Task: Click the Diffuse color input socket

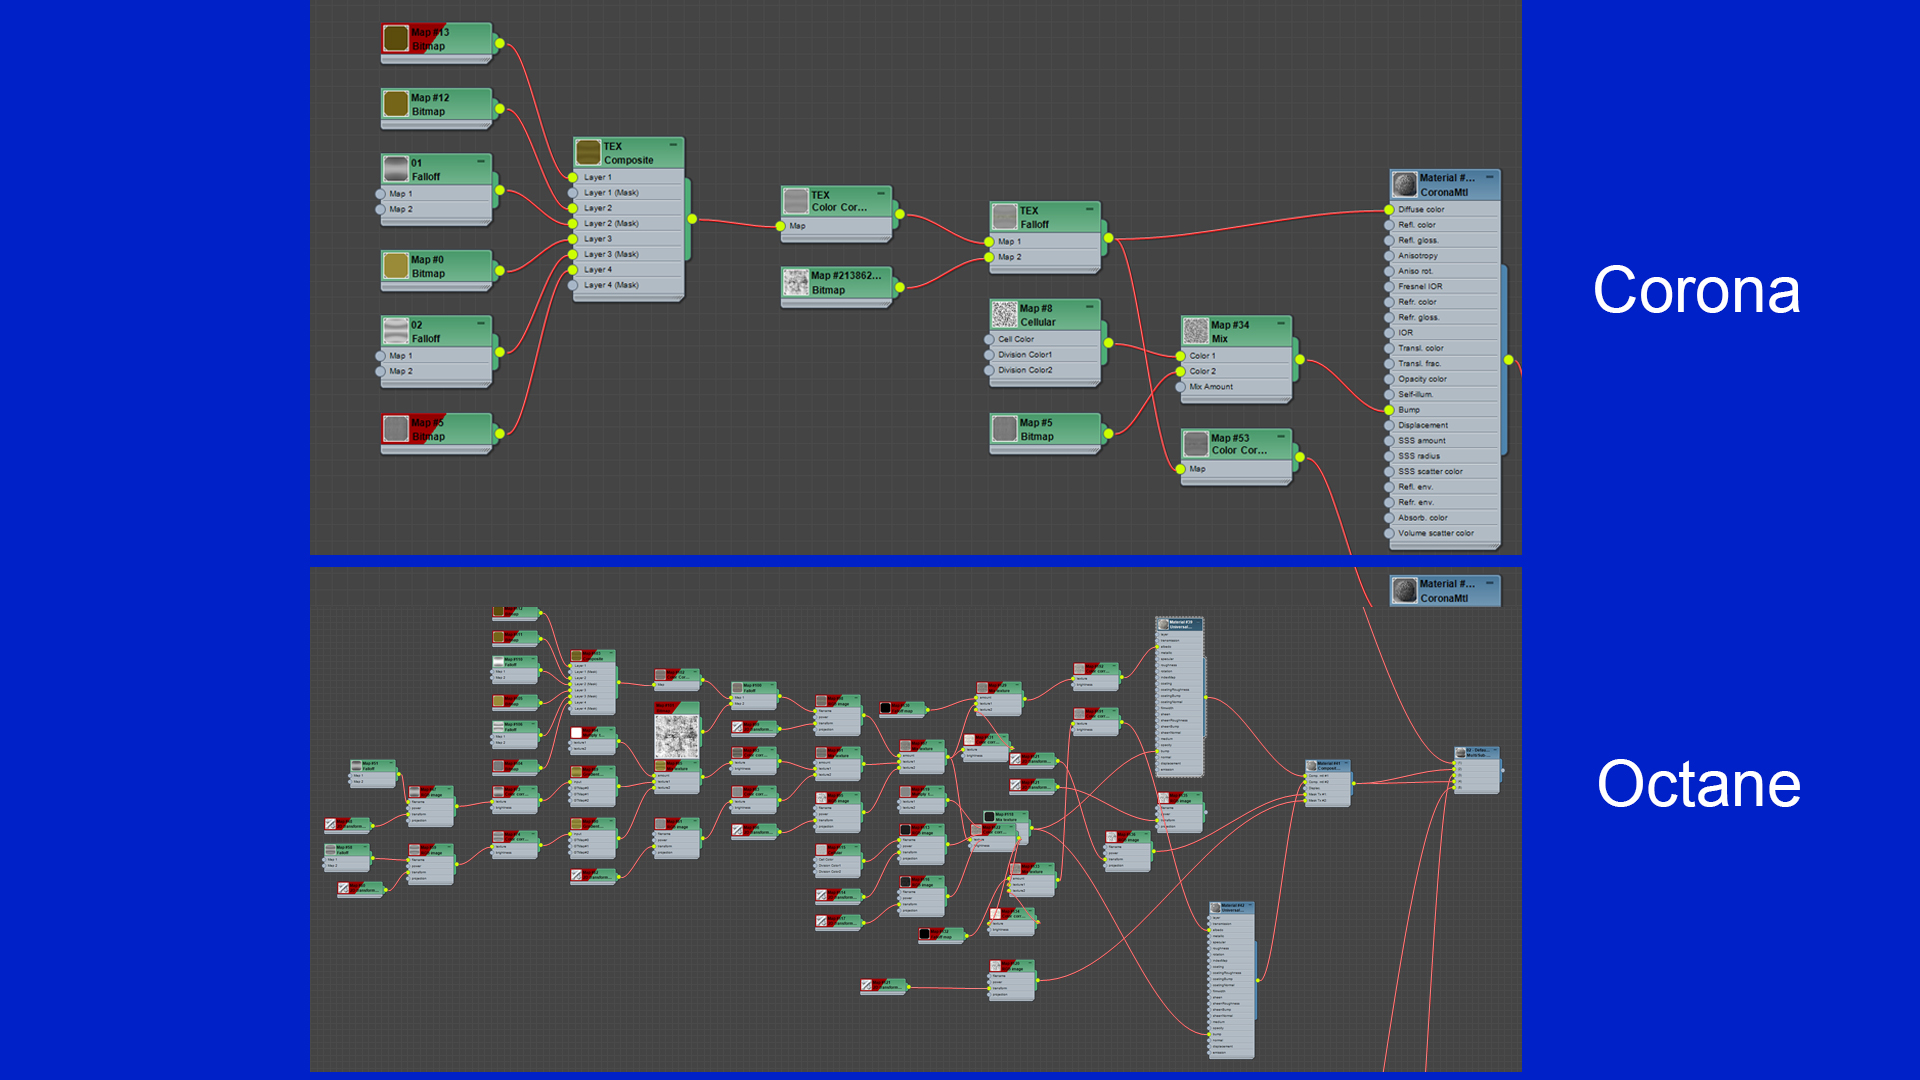Action: (1389, 210)
